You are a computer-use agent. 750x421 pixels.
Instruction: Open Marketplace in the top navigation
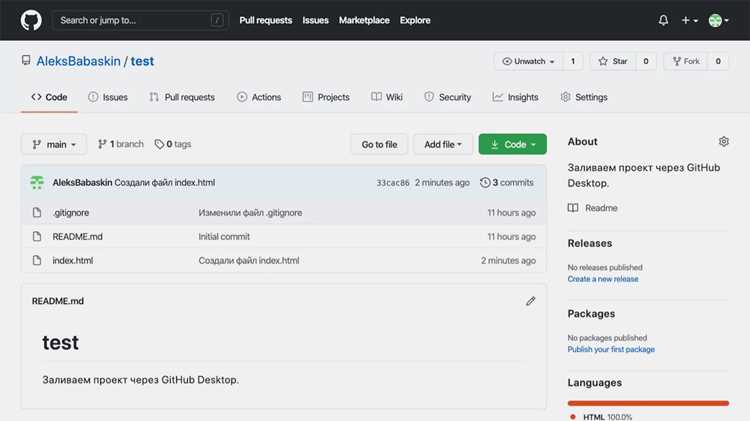(x=364, y=20)
